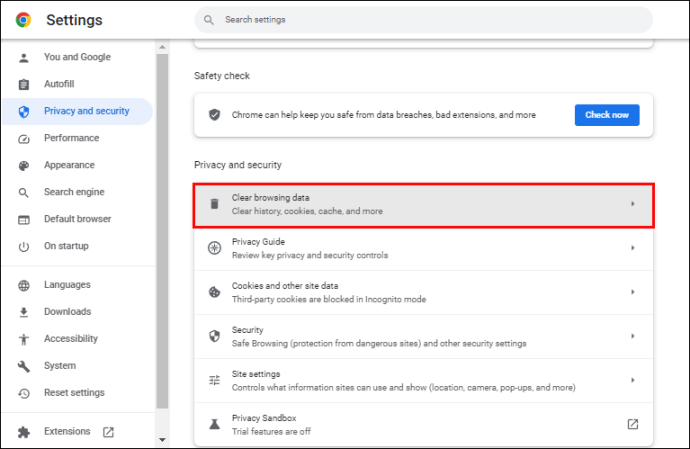Click sidebar scrollbar down arrow
Image resolution: width=690 pixels, height=449 pixels.
click(162, 440)
